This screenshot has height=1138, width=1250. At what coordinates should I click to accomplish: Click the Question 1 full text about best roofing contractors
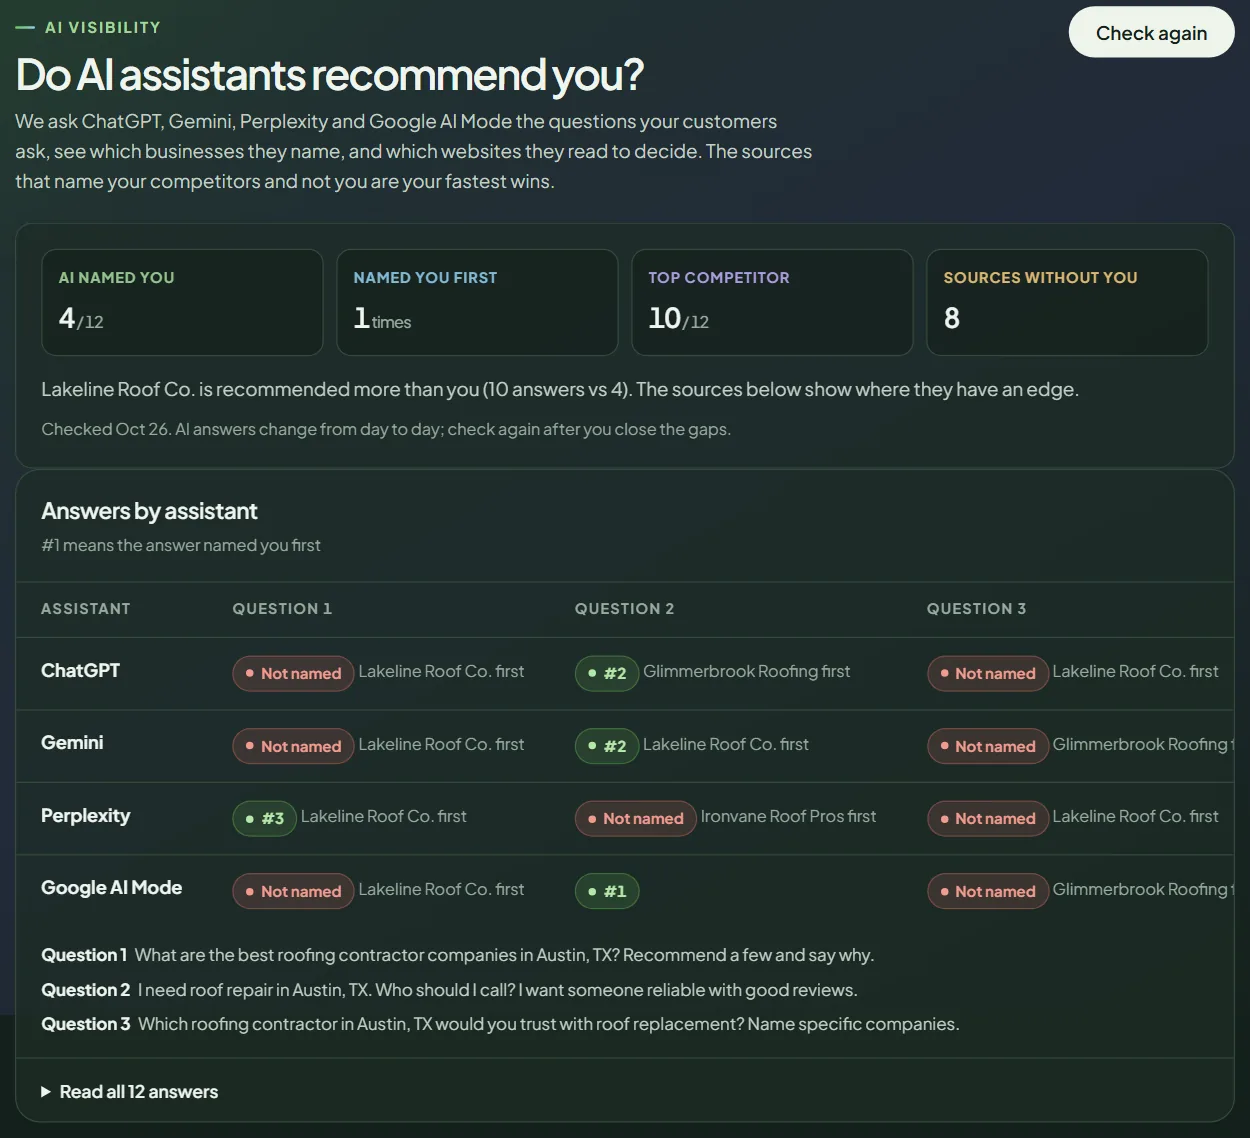click(504, 955)
